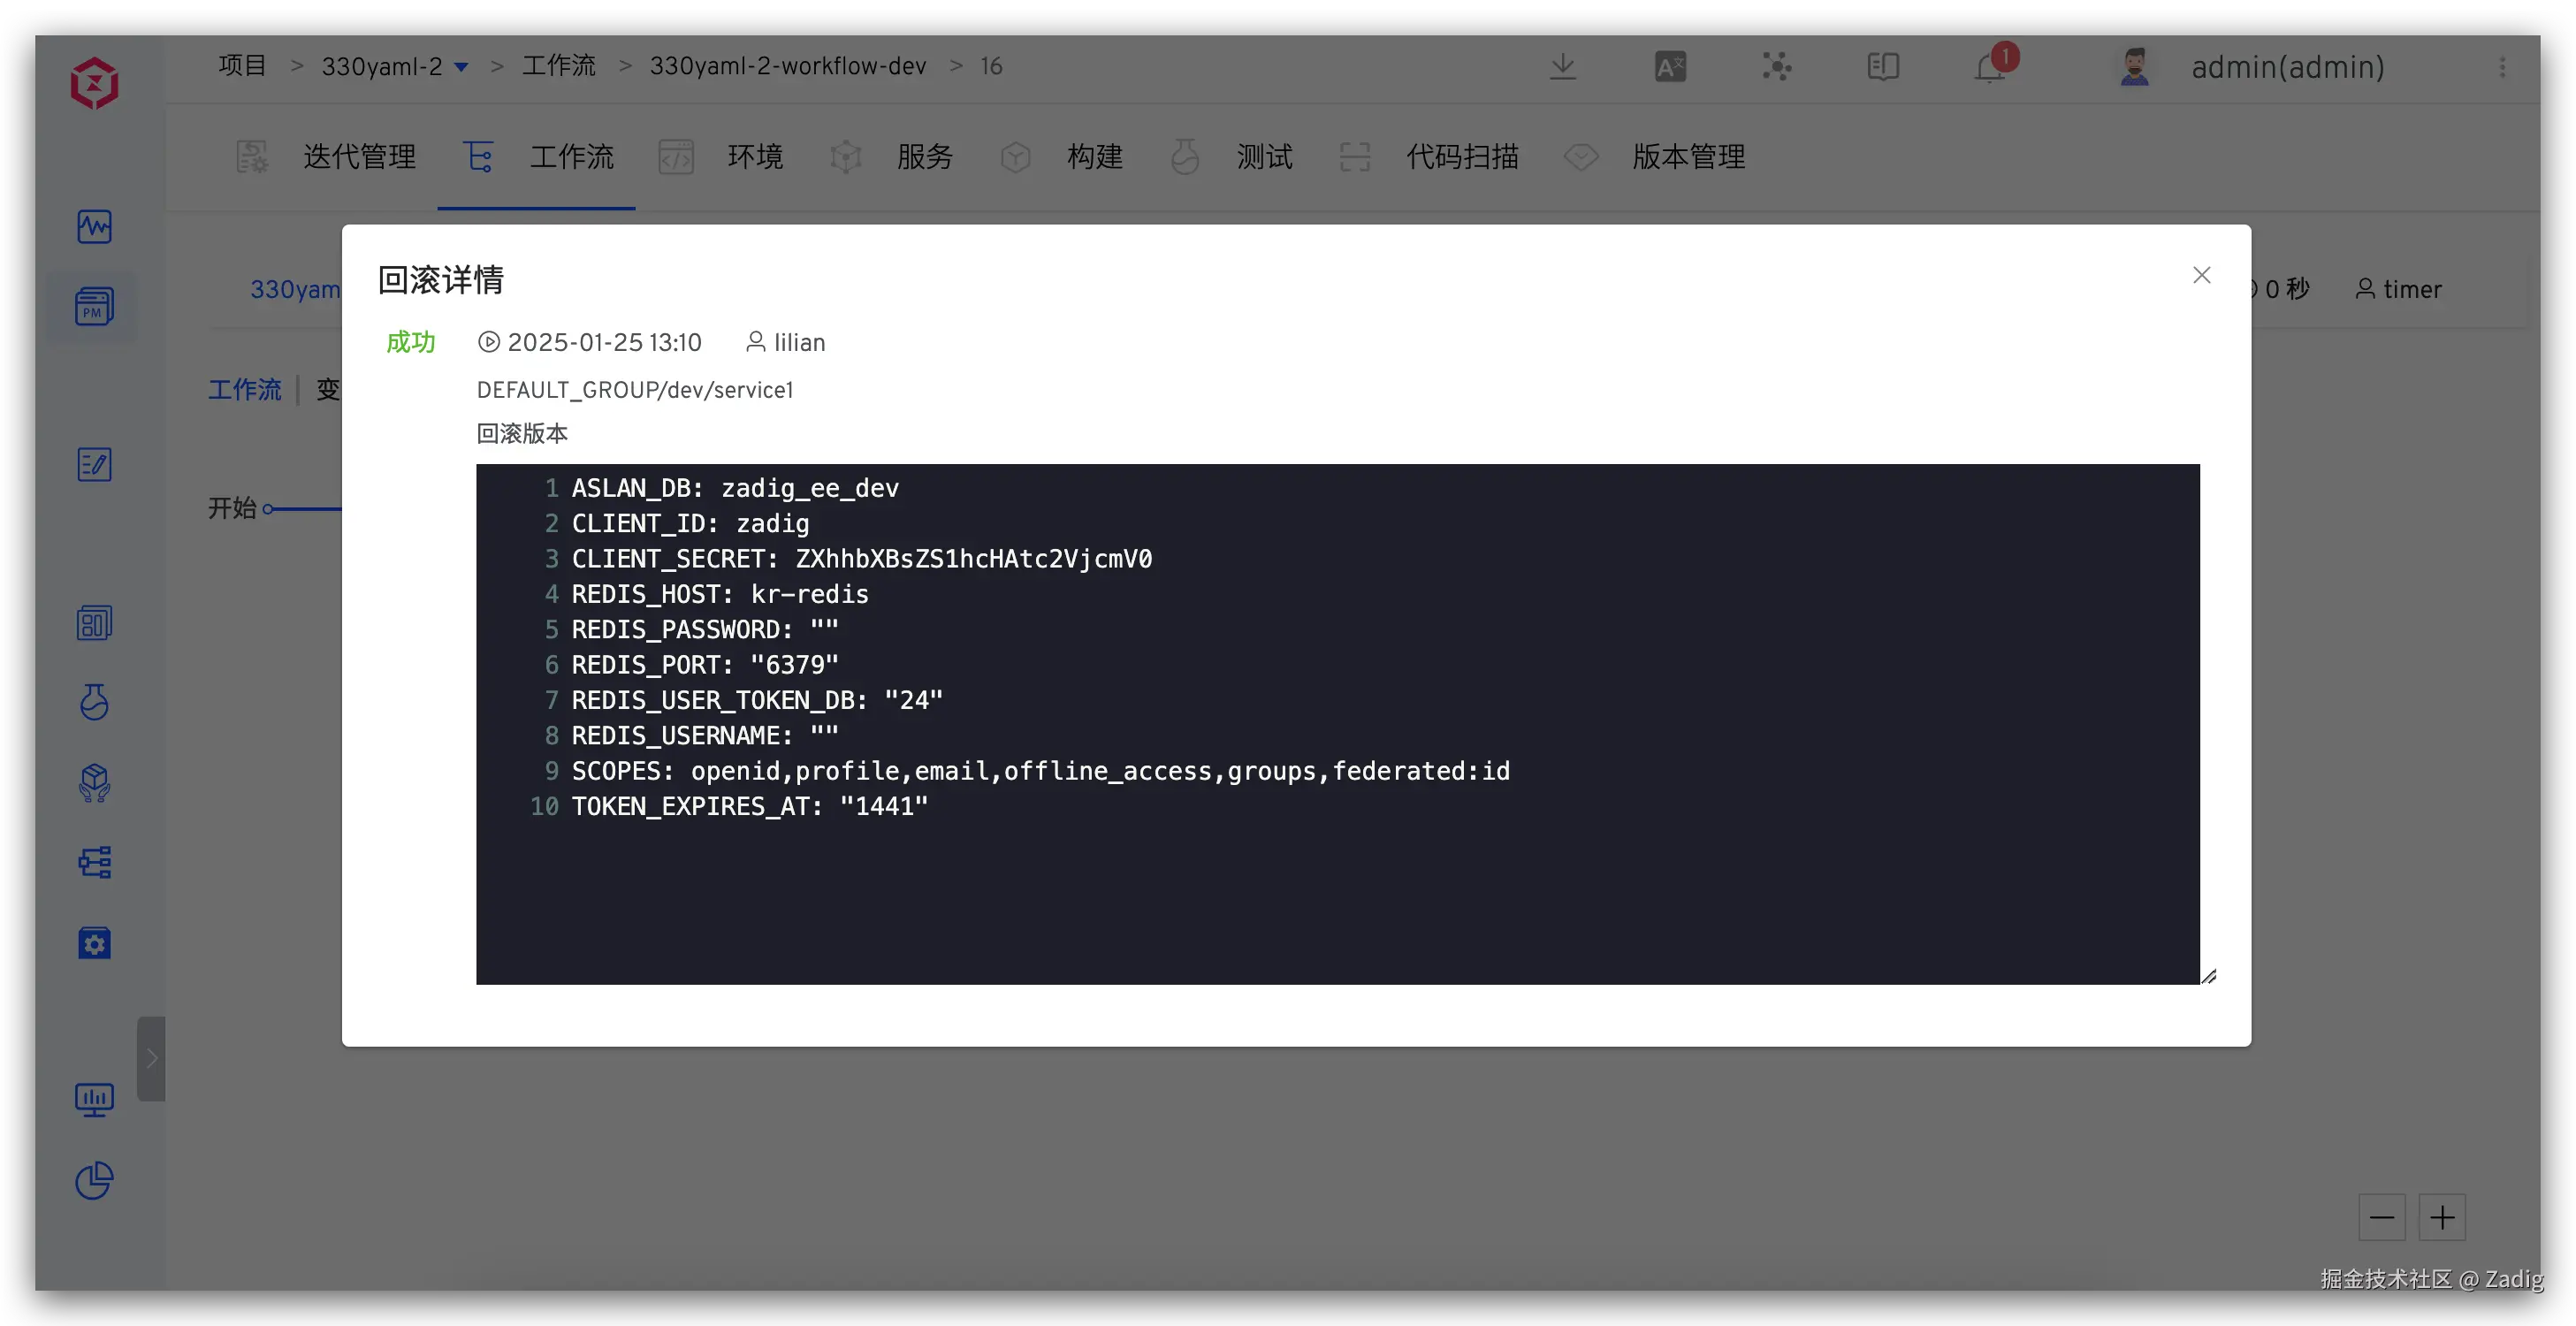Click the notification bell icon
The width and height of the screenshot is (2576, 1326).
[1989, 67]
